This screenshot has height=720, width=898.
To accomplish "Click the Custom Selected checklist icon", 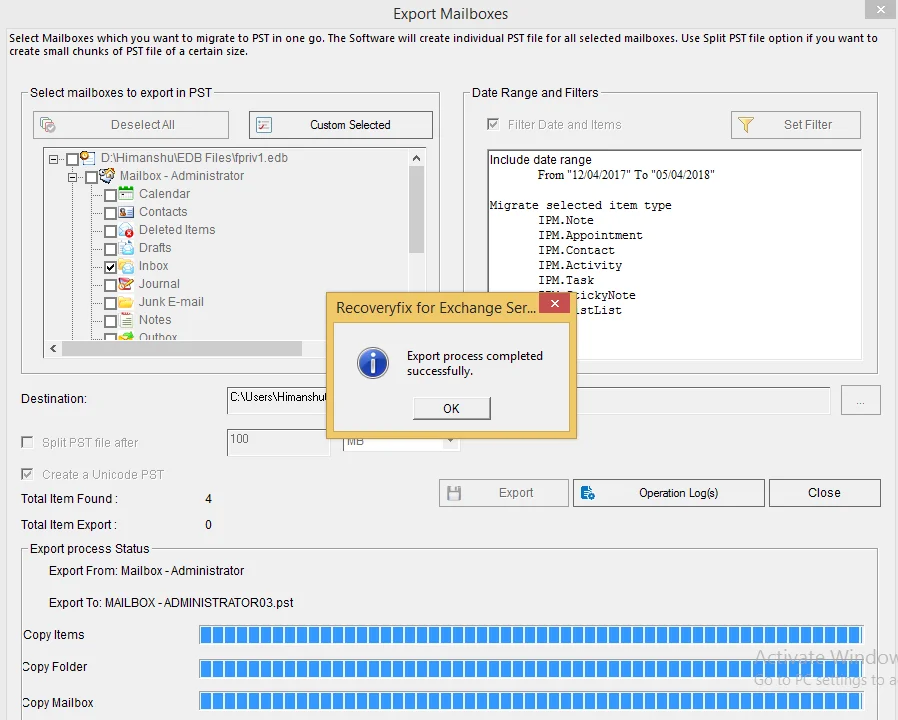I will tap(264, 124).
